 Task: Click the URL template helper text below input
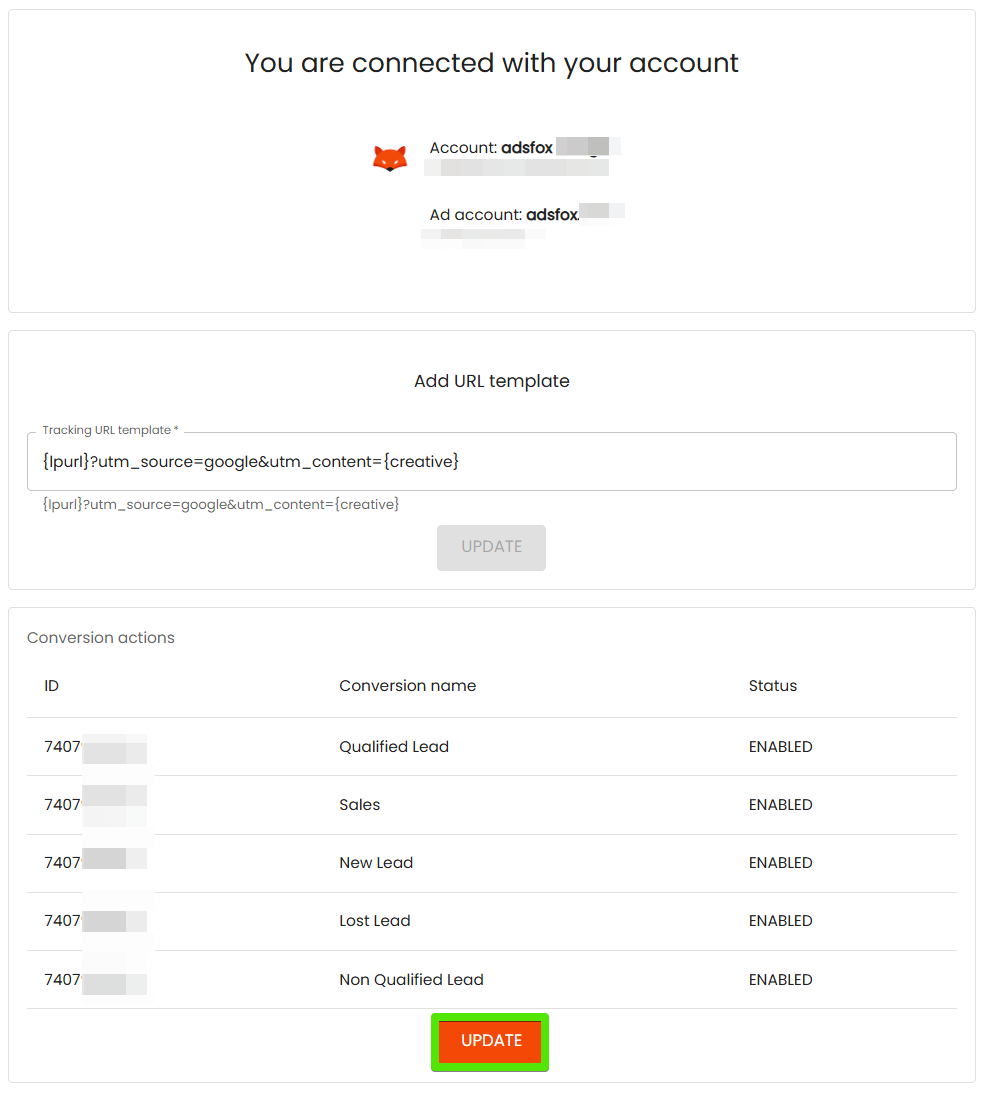click(221, 505)
